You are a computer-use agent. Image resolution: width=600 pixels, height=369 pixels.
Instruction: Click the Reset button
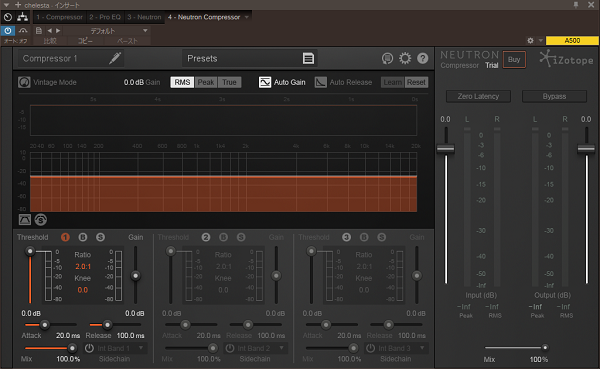pyautogui.click(x=416, y=82)
